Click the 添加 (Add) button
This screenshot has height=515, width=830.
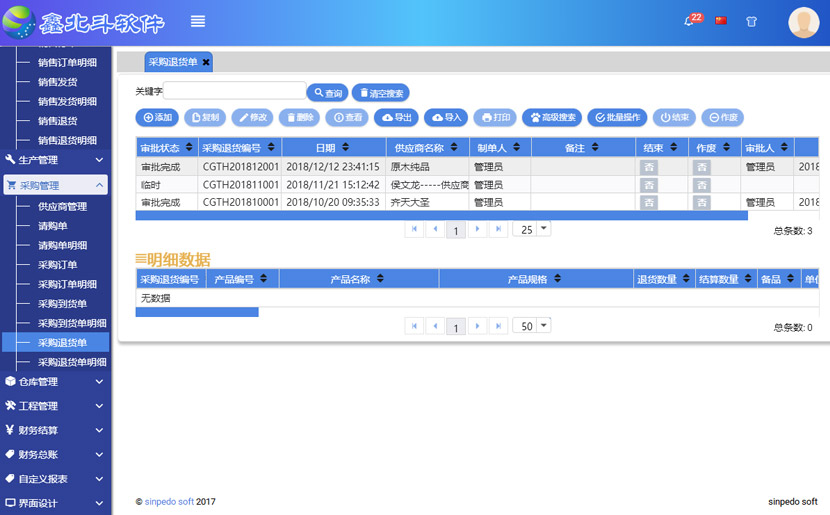coord(157,117)
